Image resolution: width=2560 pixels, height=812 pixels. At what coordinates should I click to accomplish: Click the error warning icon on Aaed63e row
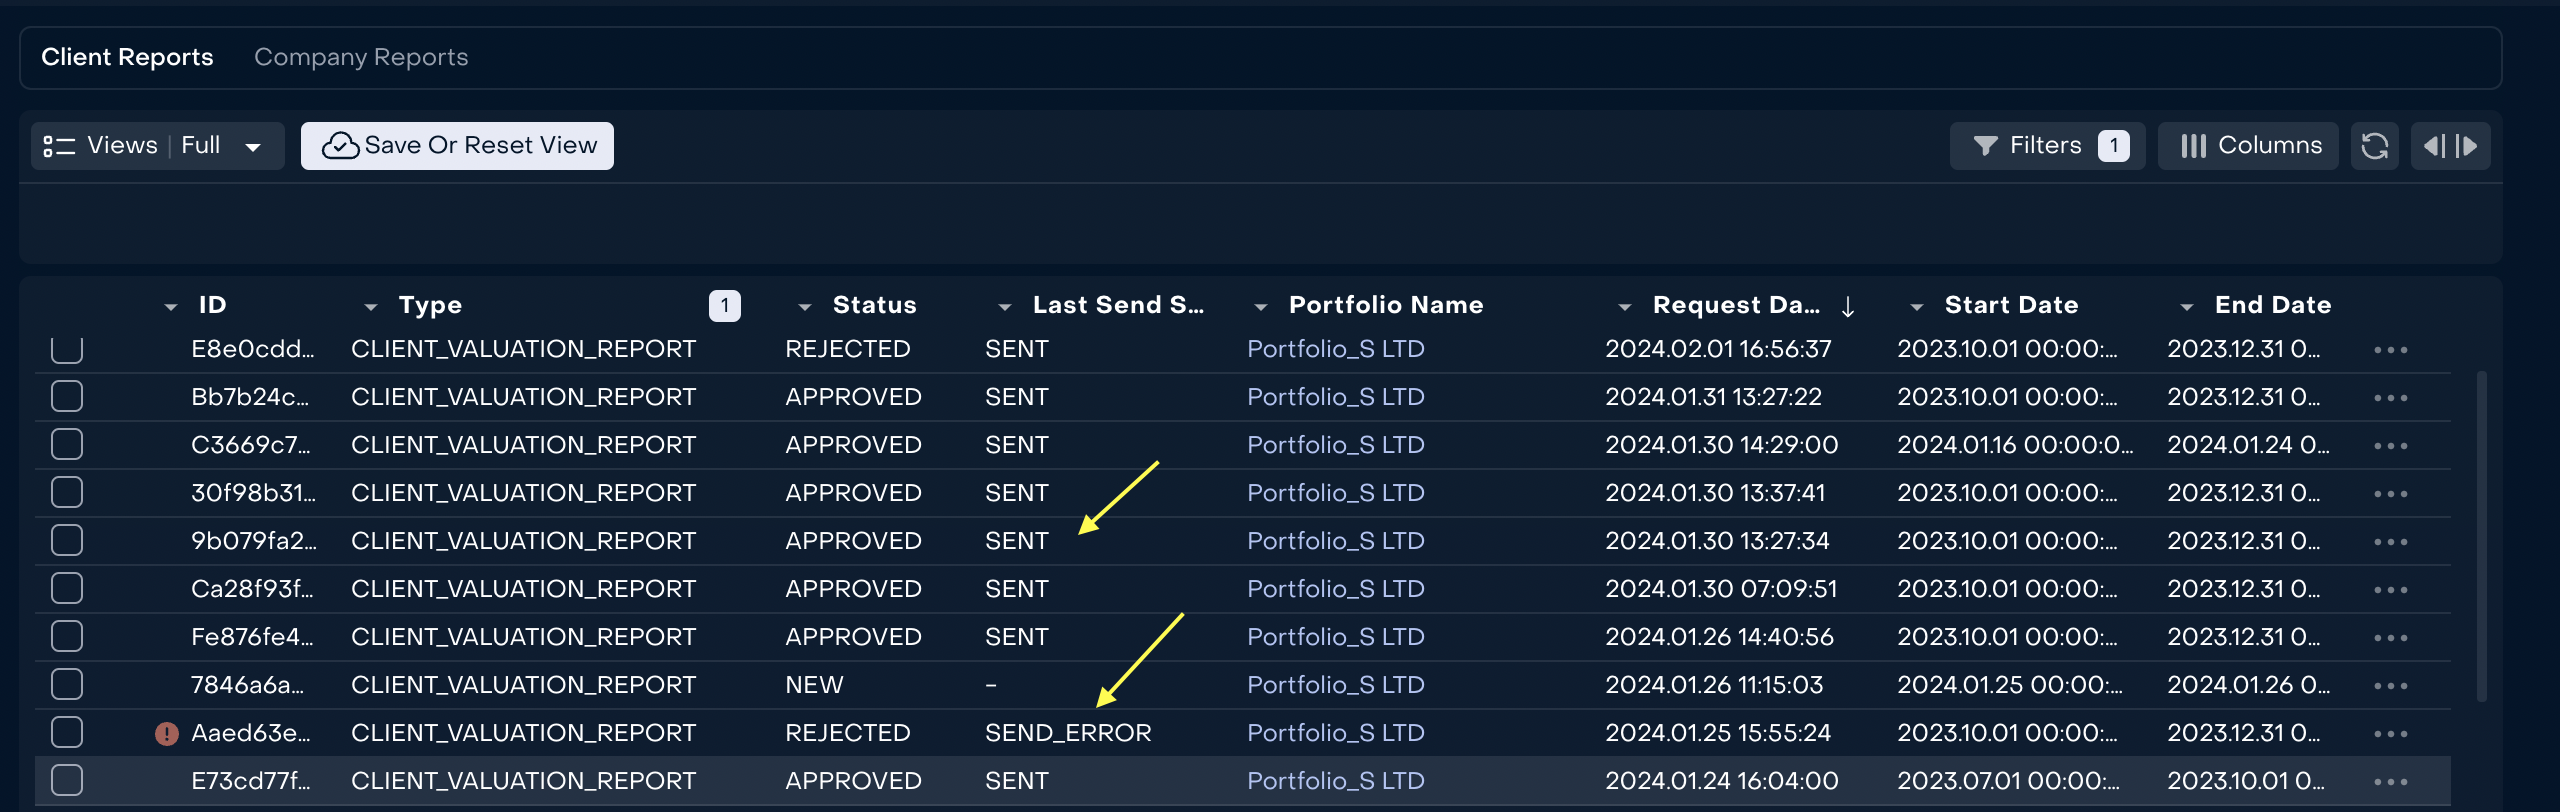point(166,734)
